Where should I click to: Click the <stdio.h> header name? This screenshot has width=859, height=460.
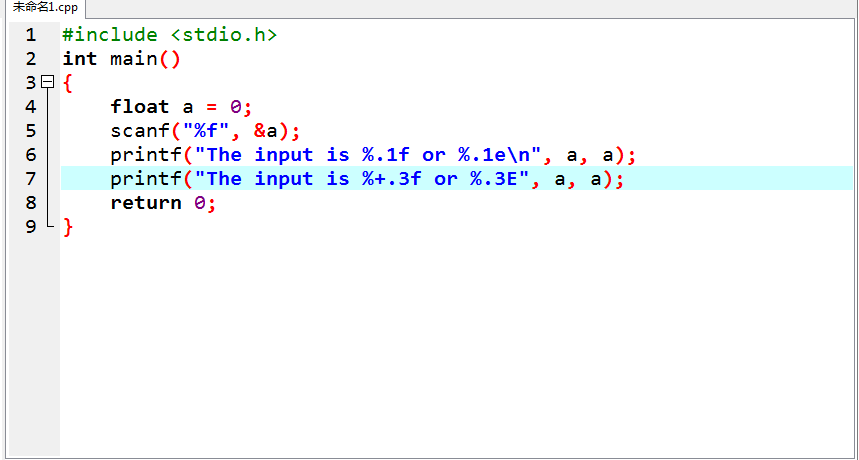coord(224,35)
